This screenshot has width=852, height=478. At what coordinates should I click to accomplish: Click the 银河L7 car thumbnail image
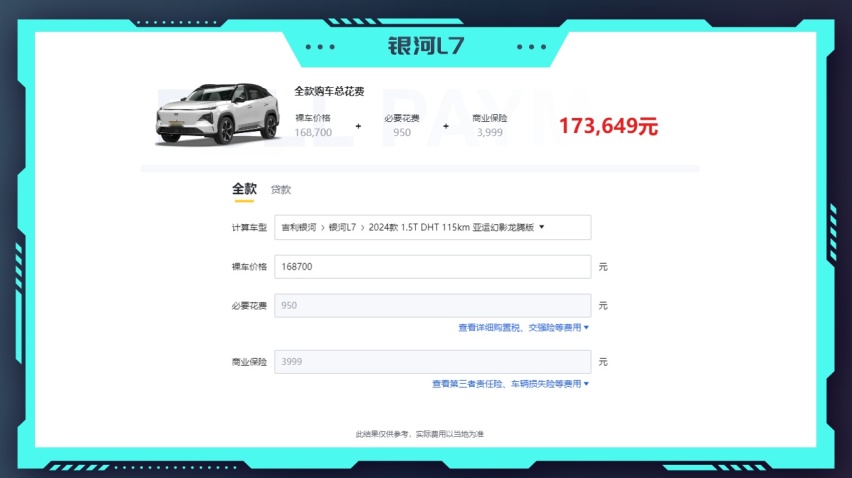tap(217, 114)
